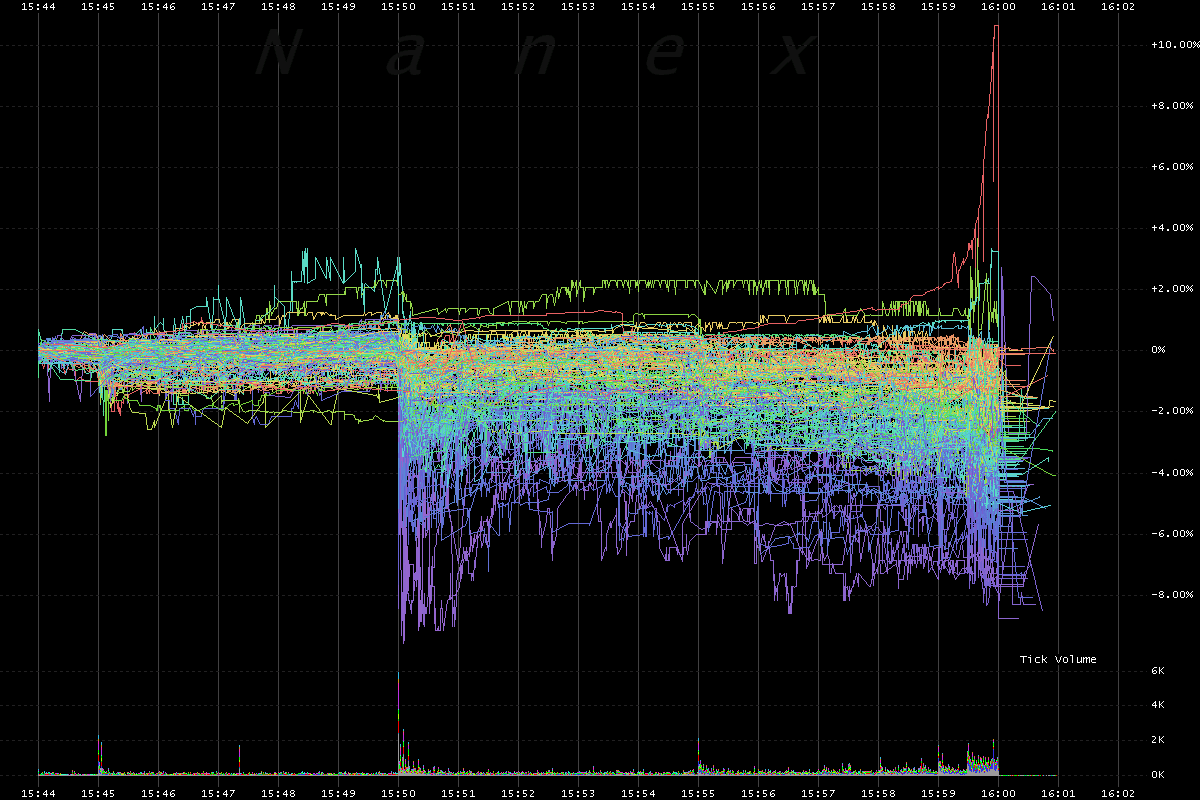The width and height of the screenshot is (1200, 800).
Task: Select 15:47 on the bottom time axis
Action: tap(218, 793)
